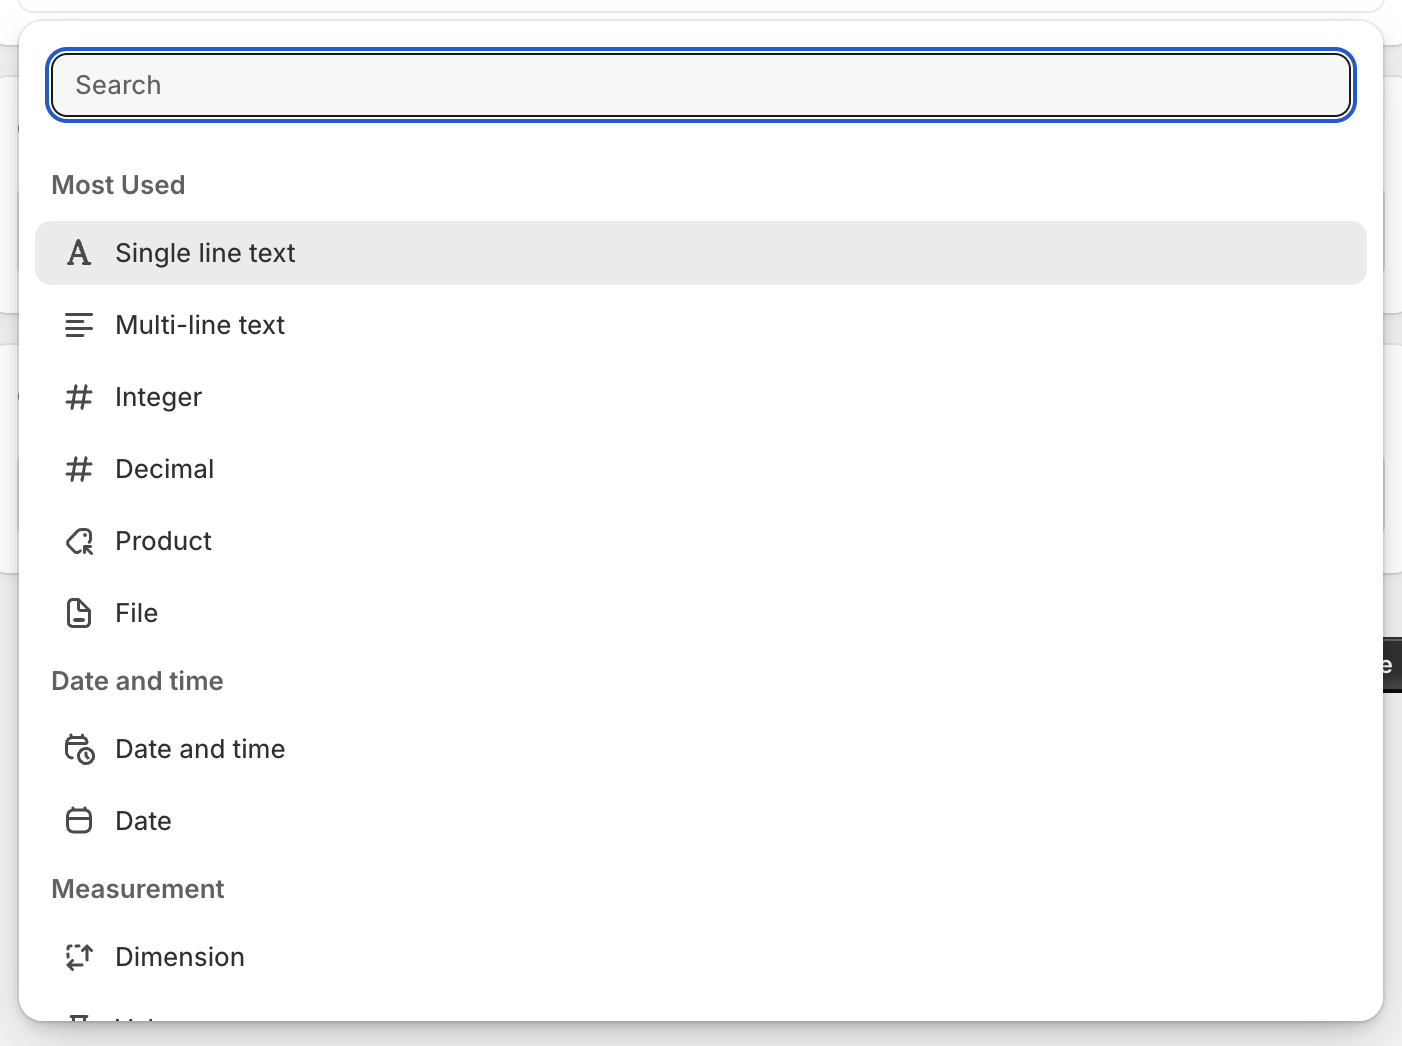This screenshot has height=1046, width=1402.
Task: Click the calendar-clock icon for Date and time
Action: (x=79, y=749)
